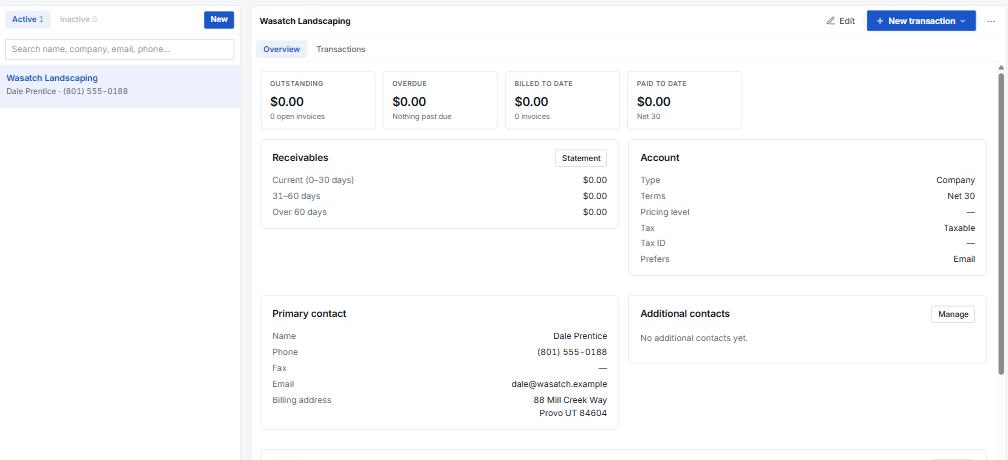The width and height of the screenshot is (1008, 460).
Task: Click the Tax ID label
Action: [652, 243]
